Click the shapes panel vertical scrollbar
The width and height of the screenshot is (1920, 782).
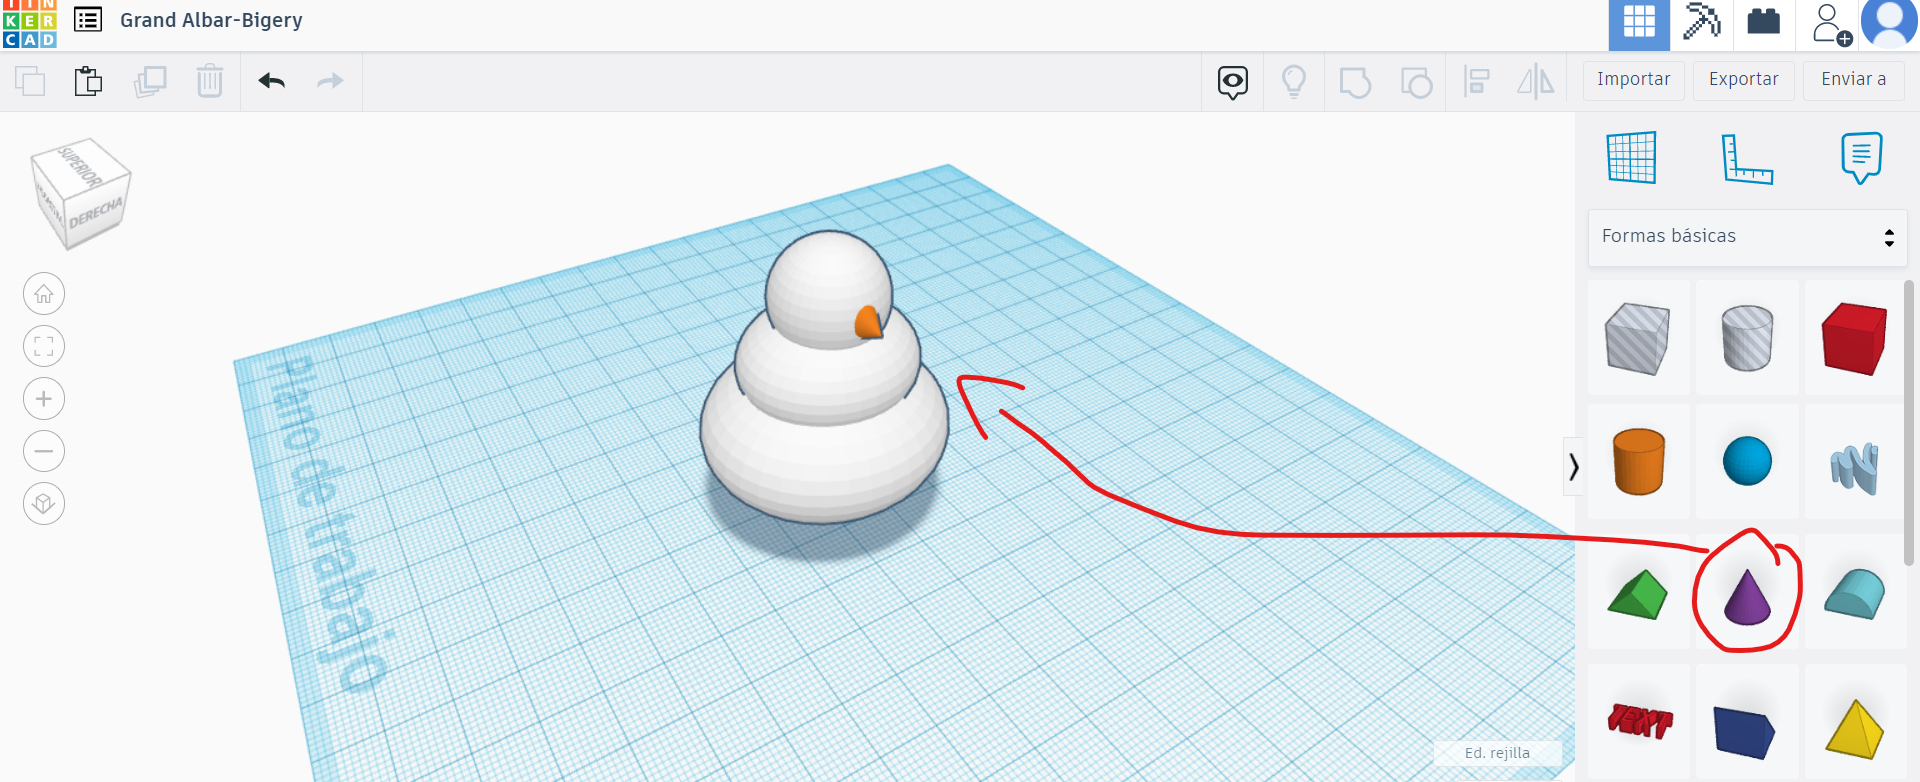[x=1909, y=422]
